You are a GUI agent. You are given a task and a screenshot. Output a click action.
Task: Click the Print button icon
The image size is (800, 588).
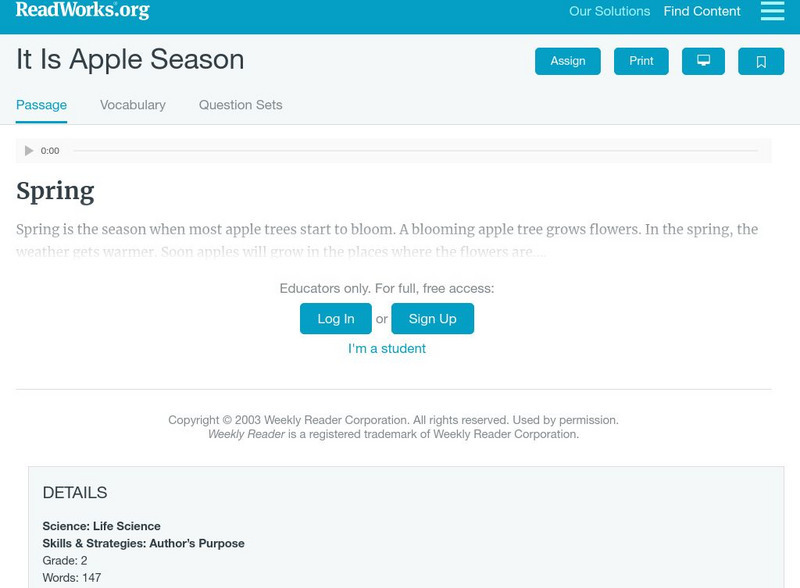click(x=640, y=61)
